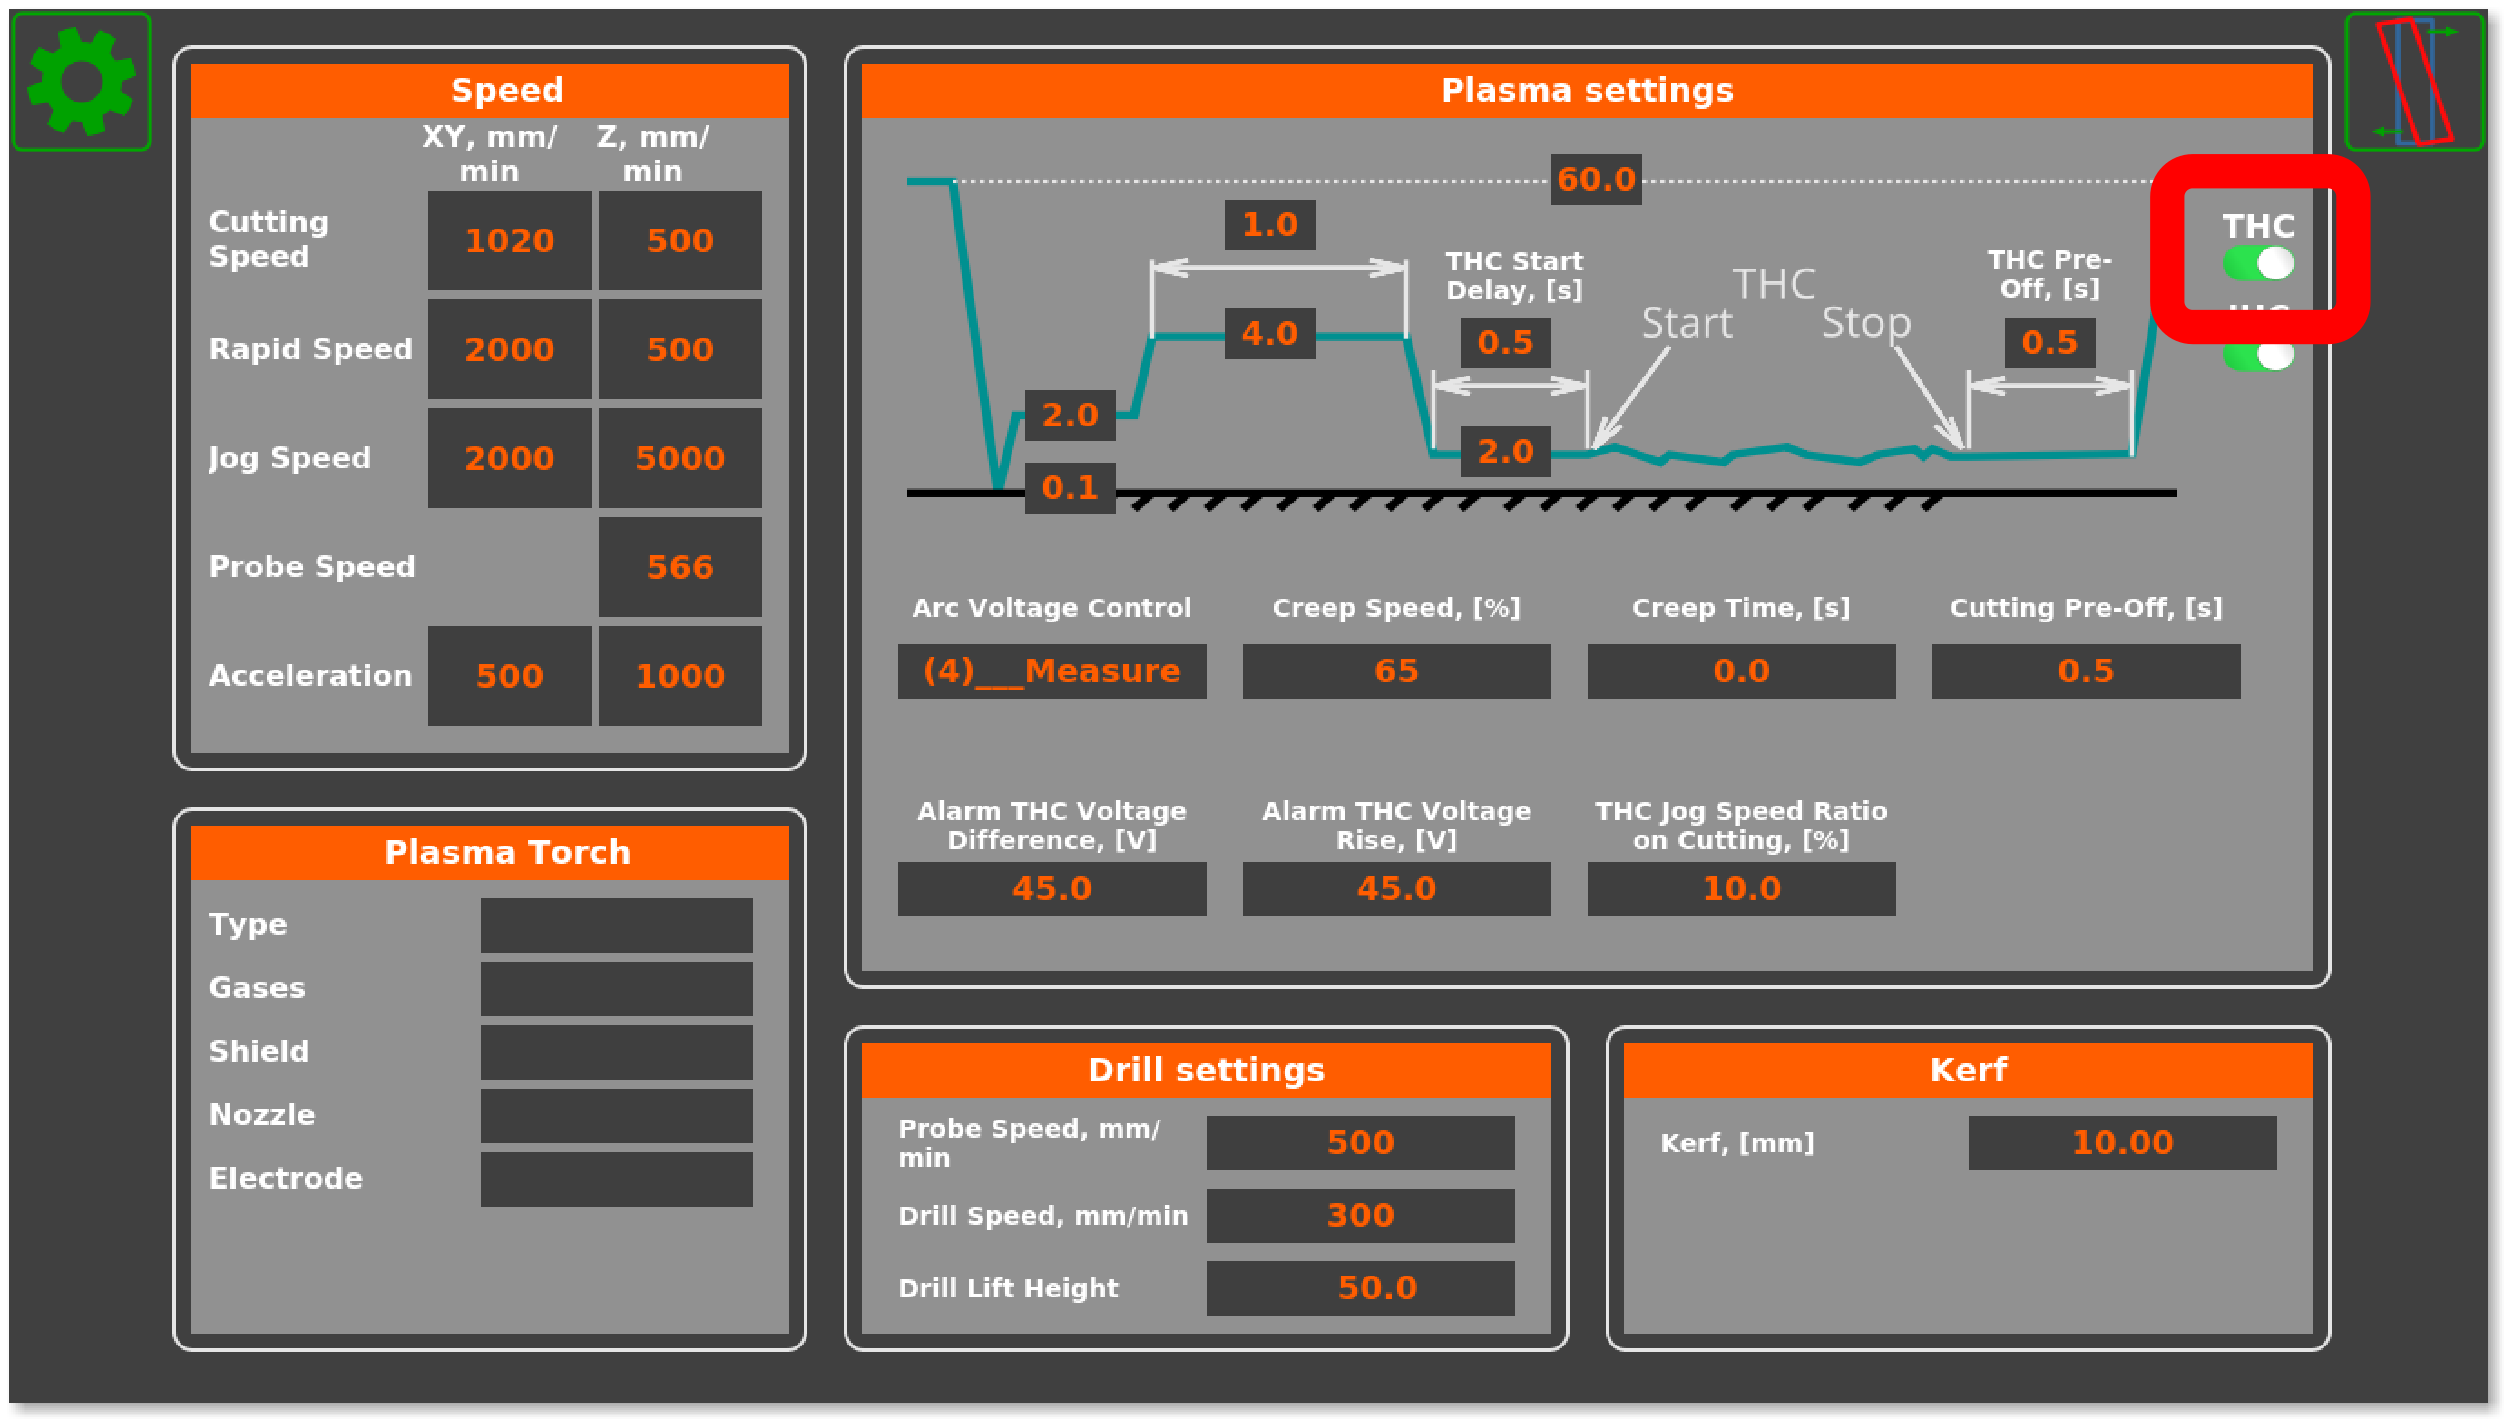Open the Plasma Torch Type selector

click(616, 925)
